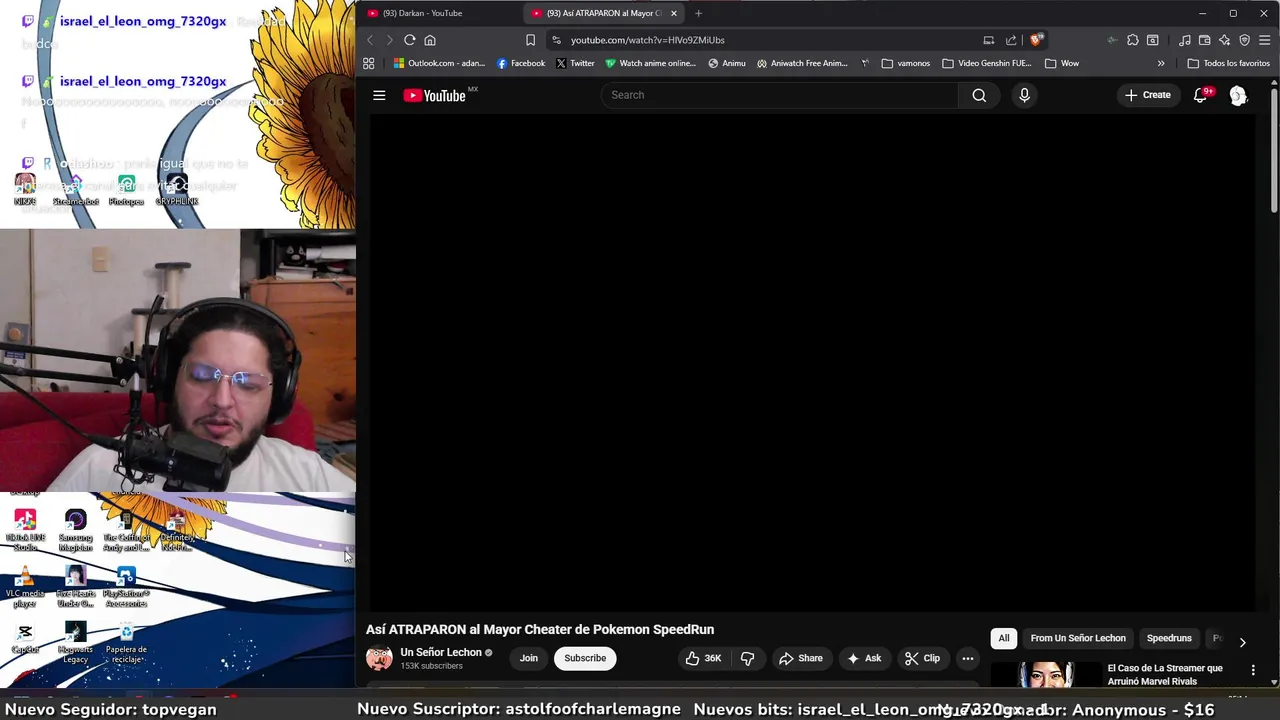Reload the page with the refresh icon

point(409,40)
